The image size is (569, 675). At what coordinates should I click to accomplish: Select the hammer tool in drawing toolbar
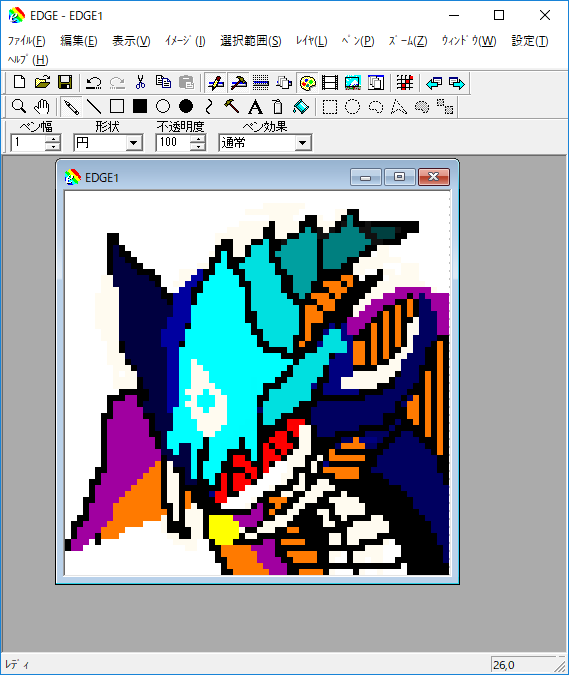232,106
